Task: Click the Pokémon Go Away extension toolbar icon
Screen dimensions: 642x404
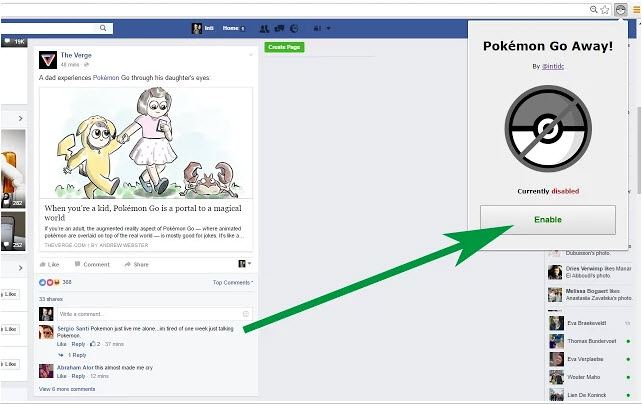Action: coord(621,10)
